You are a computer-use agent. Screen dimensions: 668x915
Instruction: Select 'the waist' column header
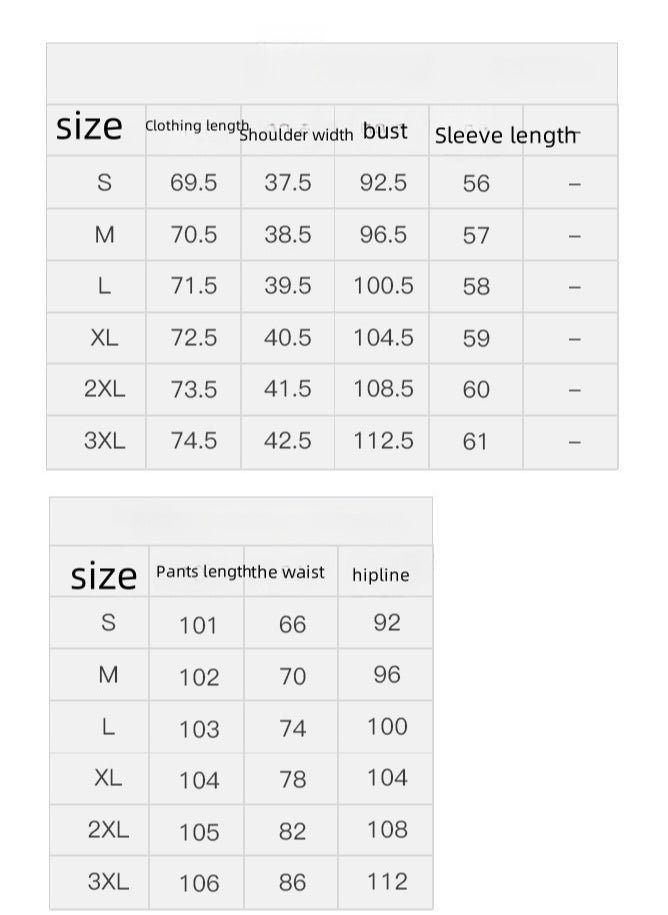pos(289,572)
